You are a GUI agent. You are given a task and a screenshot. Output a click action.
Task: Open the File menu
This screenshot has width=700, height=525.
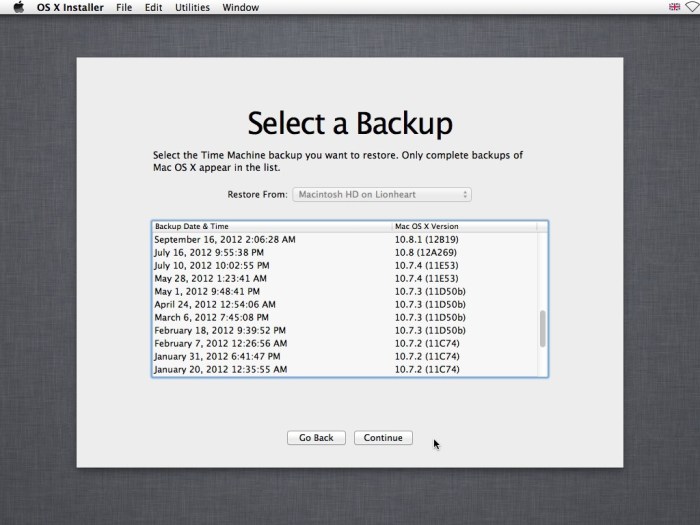coord(124,7)
